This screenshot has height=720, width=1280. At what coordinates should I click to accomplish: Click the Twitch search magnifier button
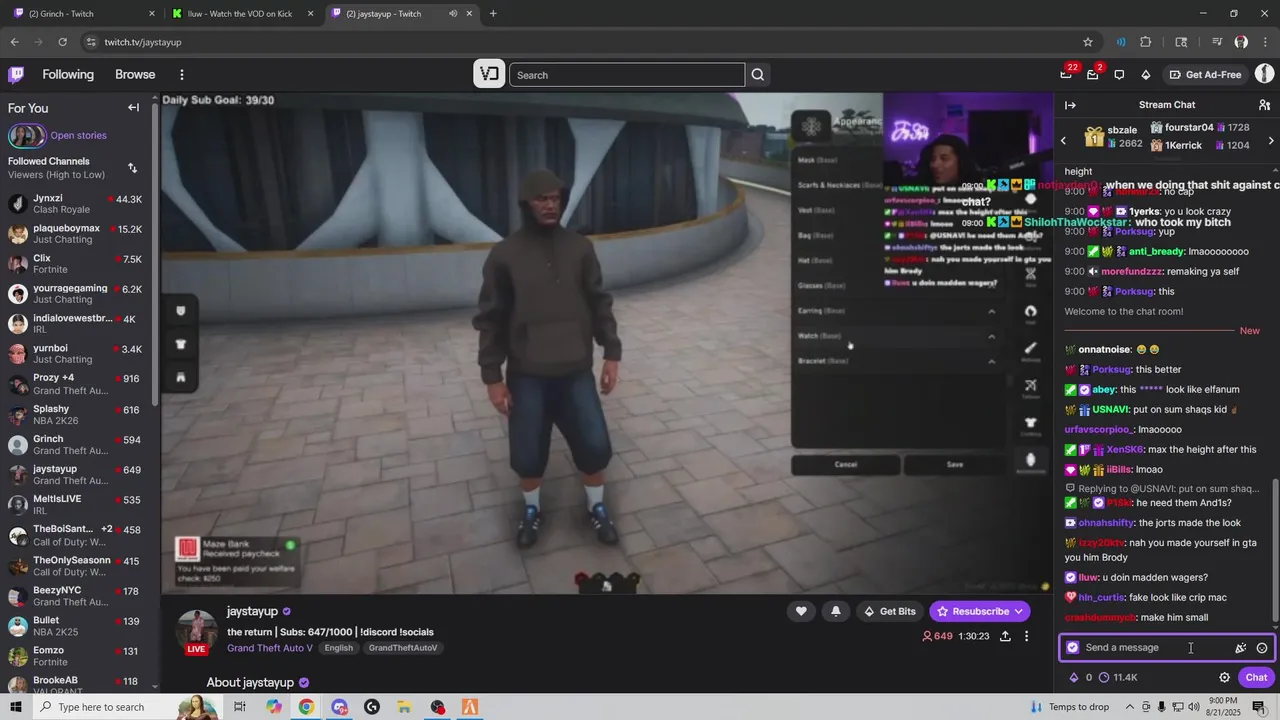coord(758,75)
